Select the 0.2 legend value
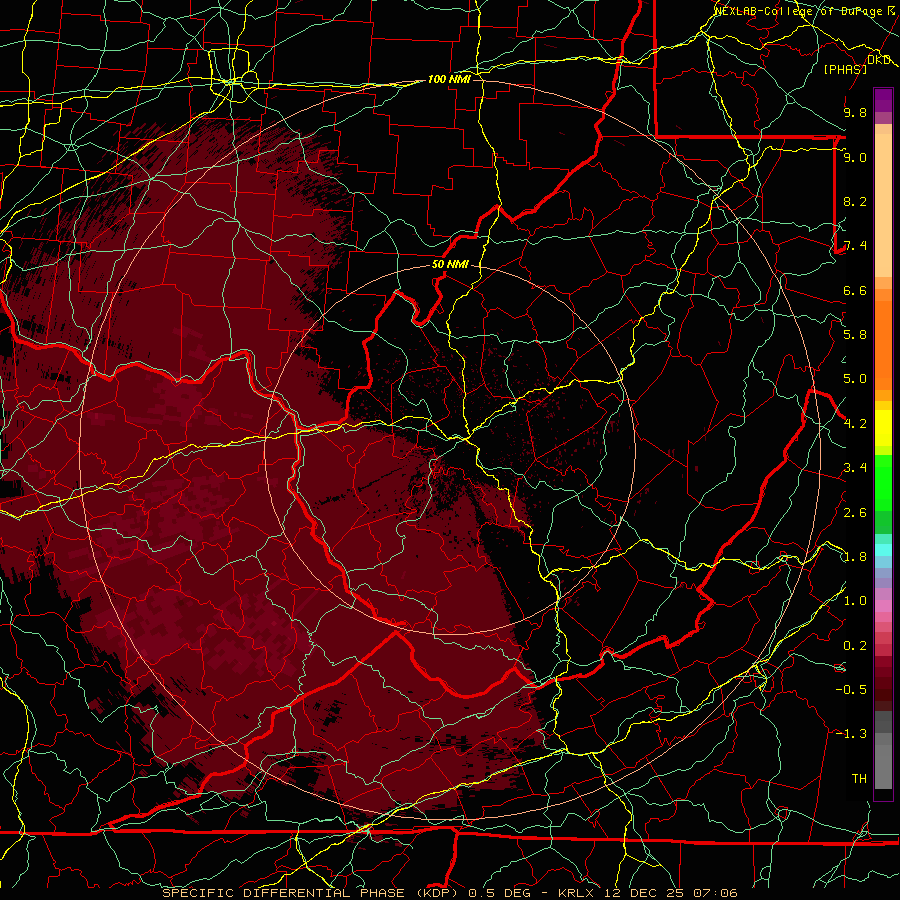Viewport: 900px width, 900px height. click(x=855, y=646)
